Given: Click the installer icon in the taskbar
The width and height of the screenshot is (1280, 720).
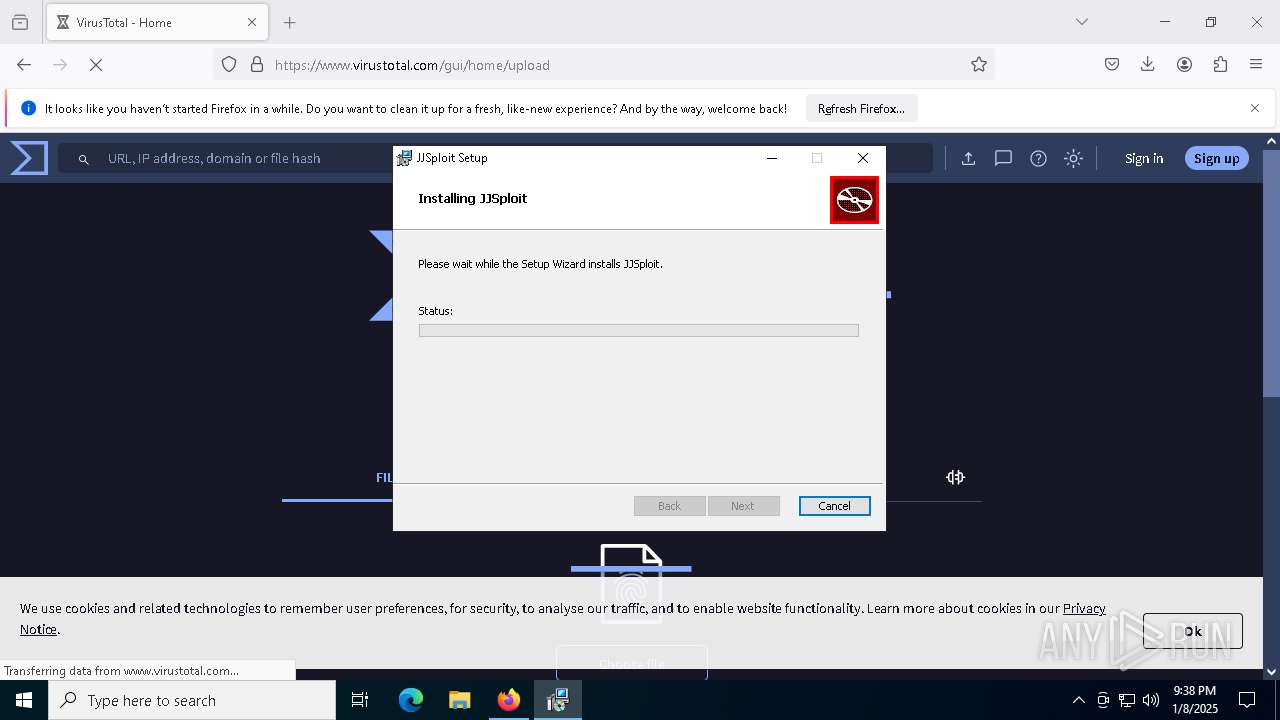Looking at the screenshot, I should (x=558, y=700).
